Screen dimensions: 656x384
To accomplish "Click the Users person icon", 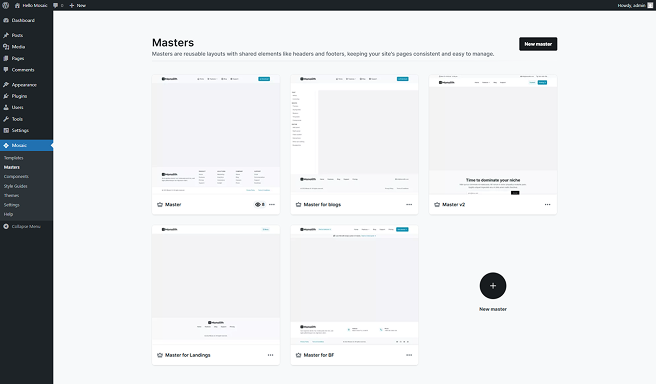I will (x=6, y=108).
